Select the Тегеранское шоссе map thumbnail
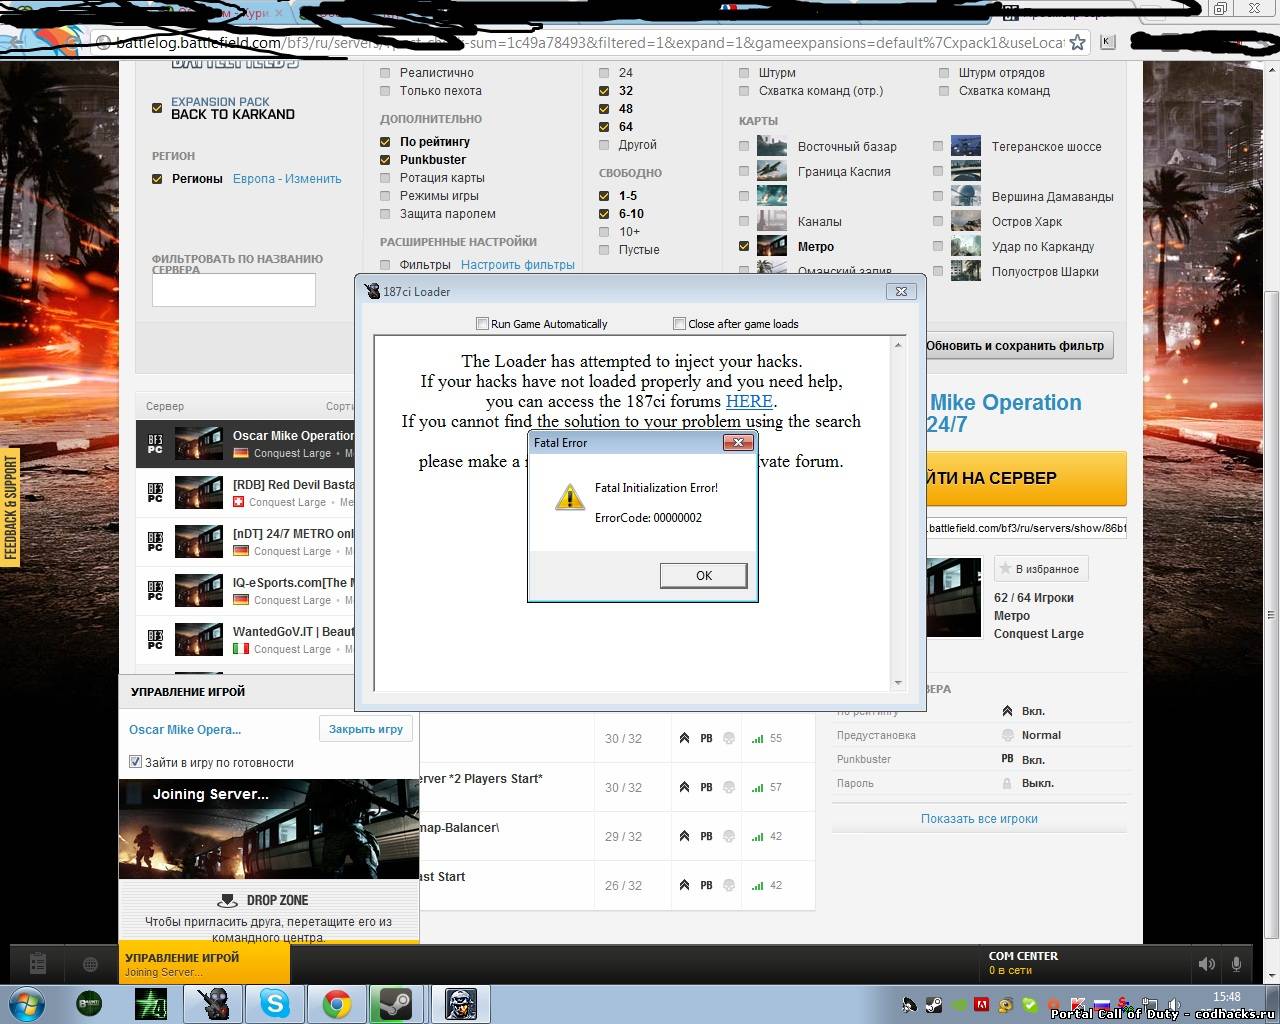Viewport: 1280px width, 1024px height. [966, 146]
